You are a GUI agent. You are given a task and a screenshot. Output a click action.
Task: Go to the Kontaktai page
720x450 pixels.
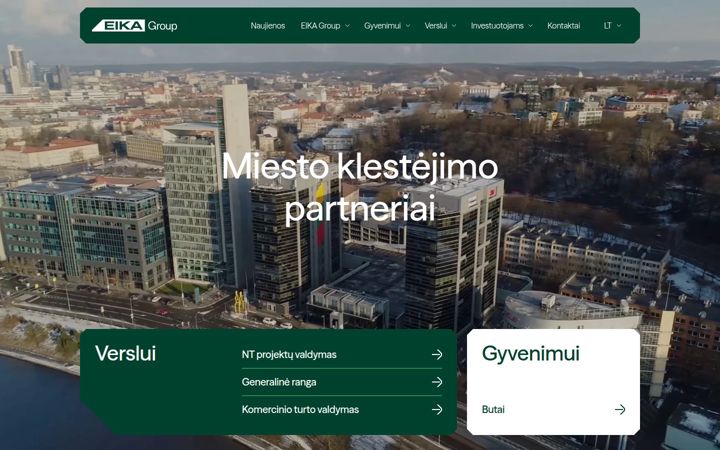pyautogui.click(x=563, y=26)
